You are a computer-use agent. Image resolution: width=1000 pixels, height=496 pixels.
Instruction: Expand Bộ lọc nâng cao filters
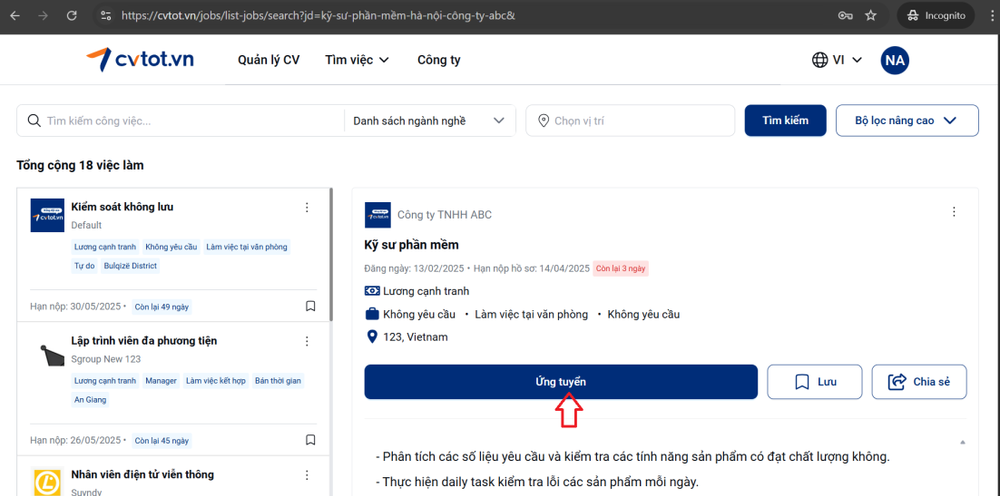[906, 121]
